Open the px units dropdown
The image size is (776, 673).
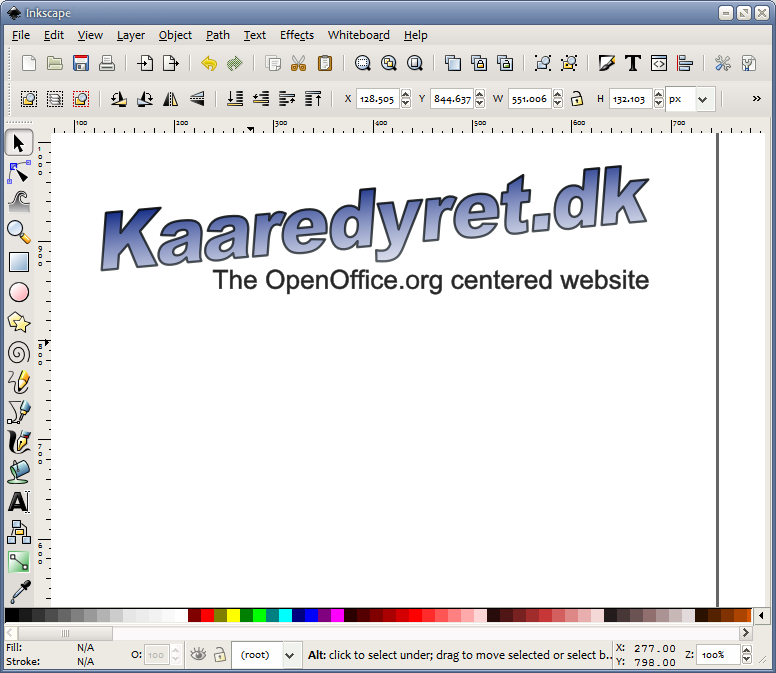pos(702,99)
